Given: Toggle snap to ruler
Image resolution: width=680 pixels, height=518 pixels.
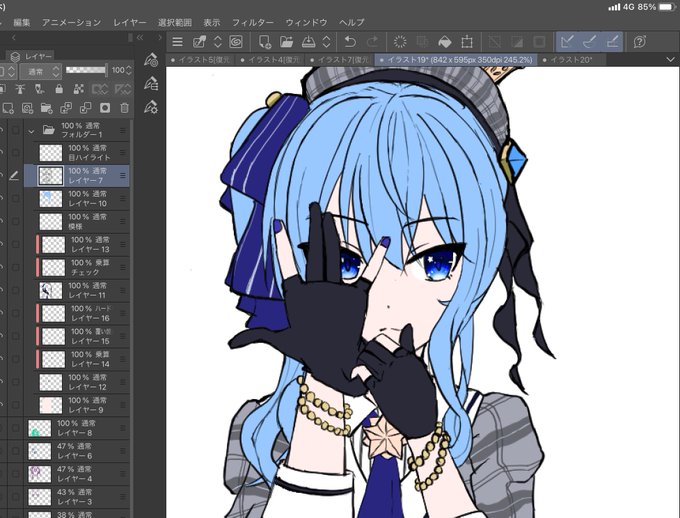Looking at the screenshot, I should tap(567, 42).
